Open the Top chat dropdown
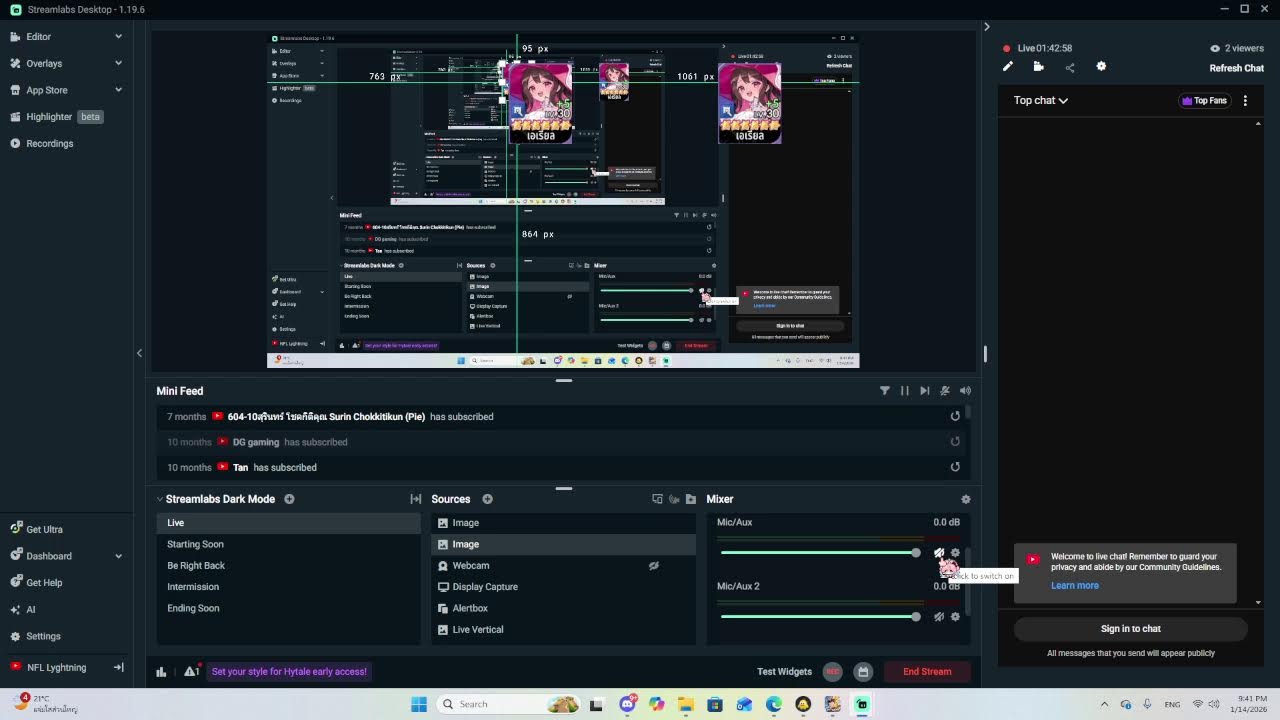This screenshot has width=1280, height=720. click(1041, 100)
